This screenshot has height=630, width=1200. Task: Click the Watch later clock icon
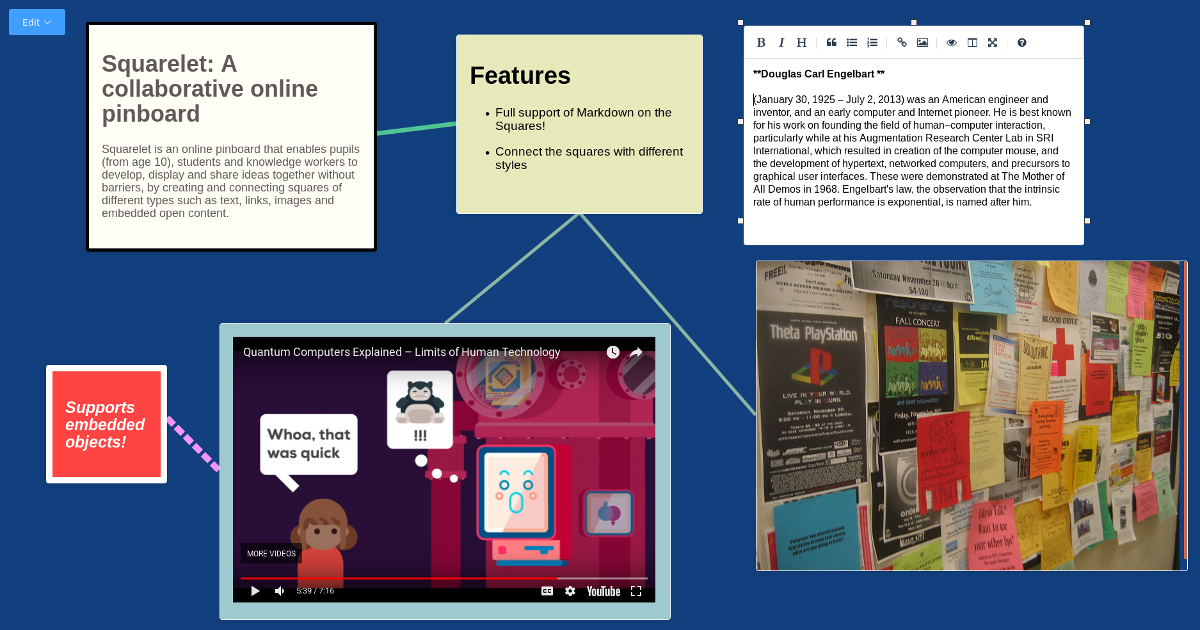[613, 352]
